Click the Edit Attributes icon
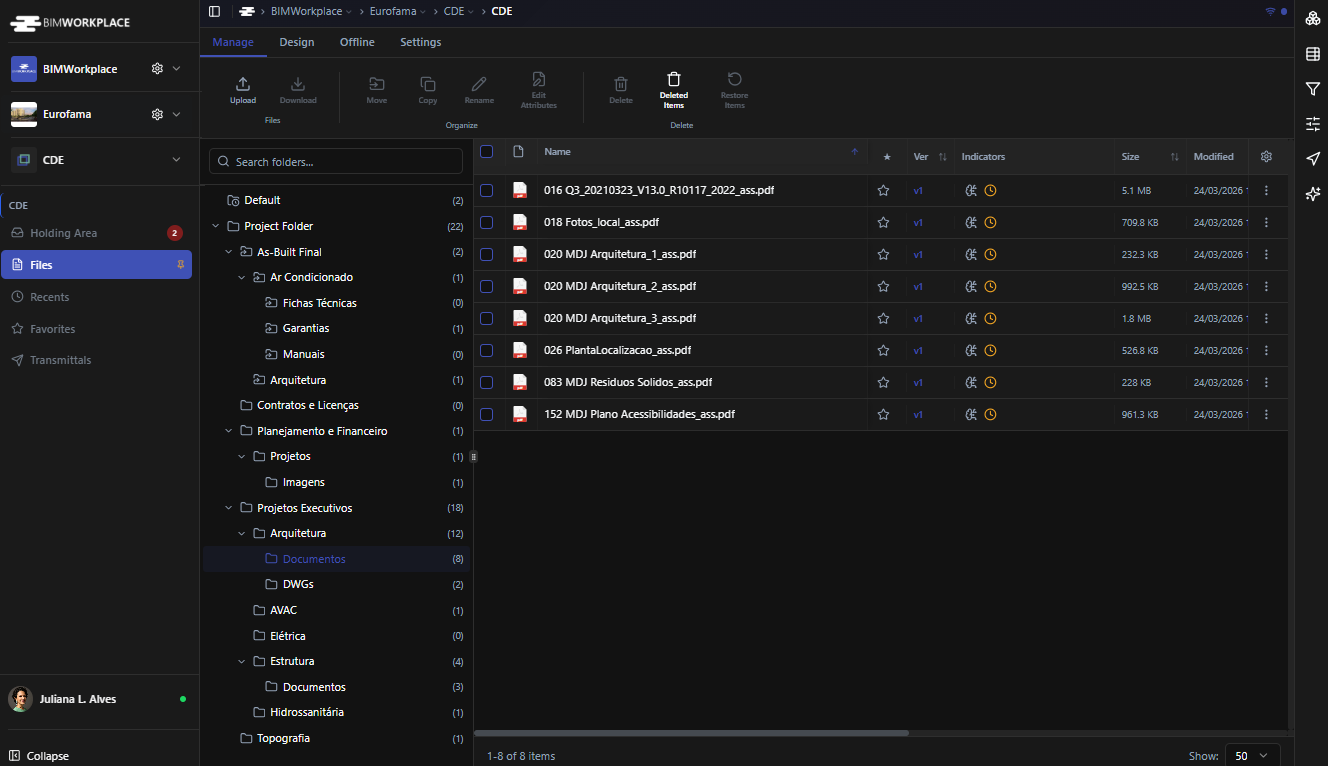The image size is (1328, 766). [539, 79]
